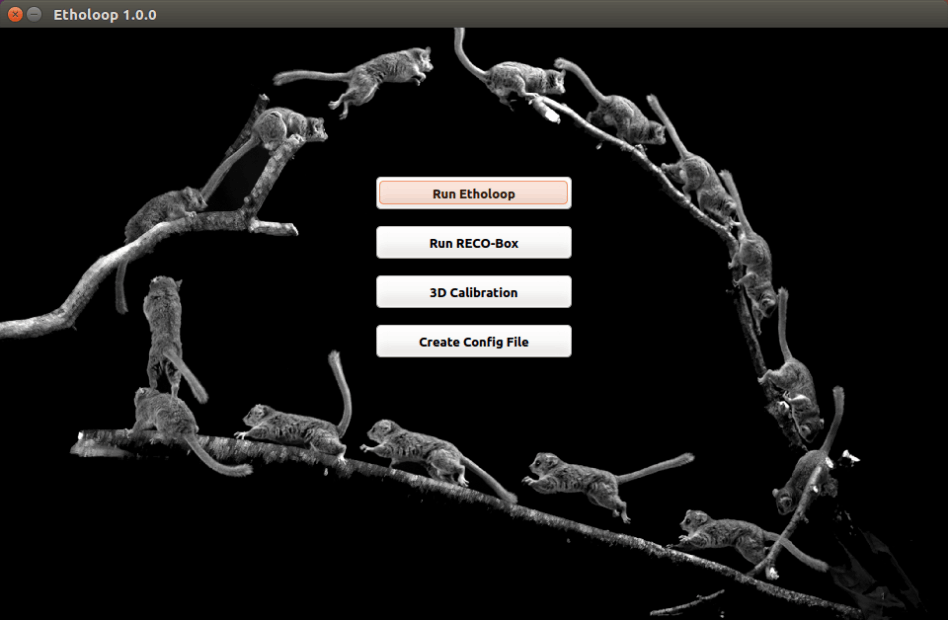
Task: Click the leftmost lemur on the lower branch
Action: coord(165,415)
